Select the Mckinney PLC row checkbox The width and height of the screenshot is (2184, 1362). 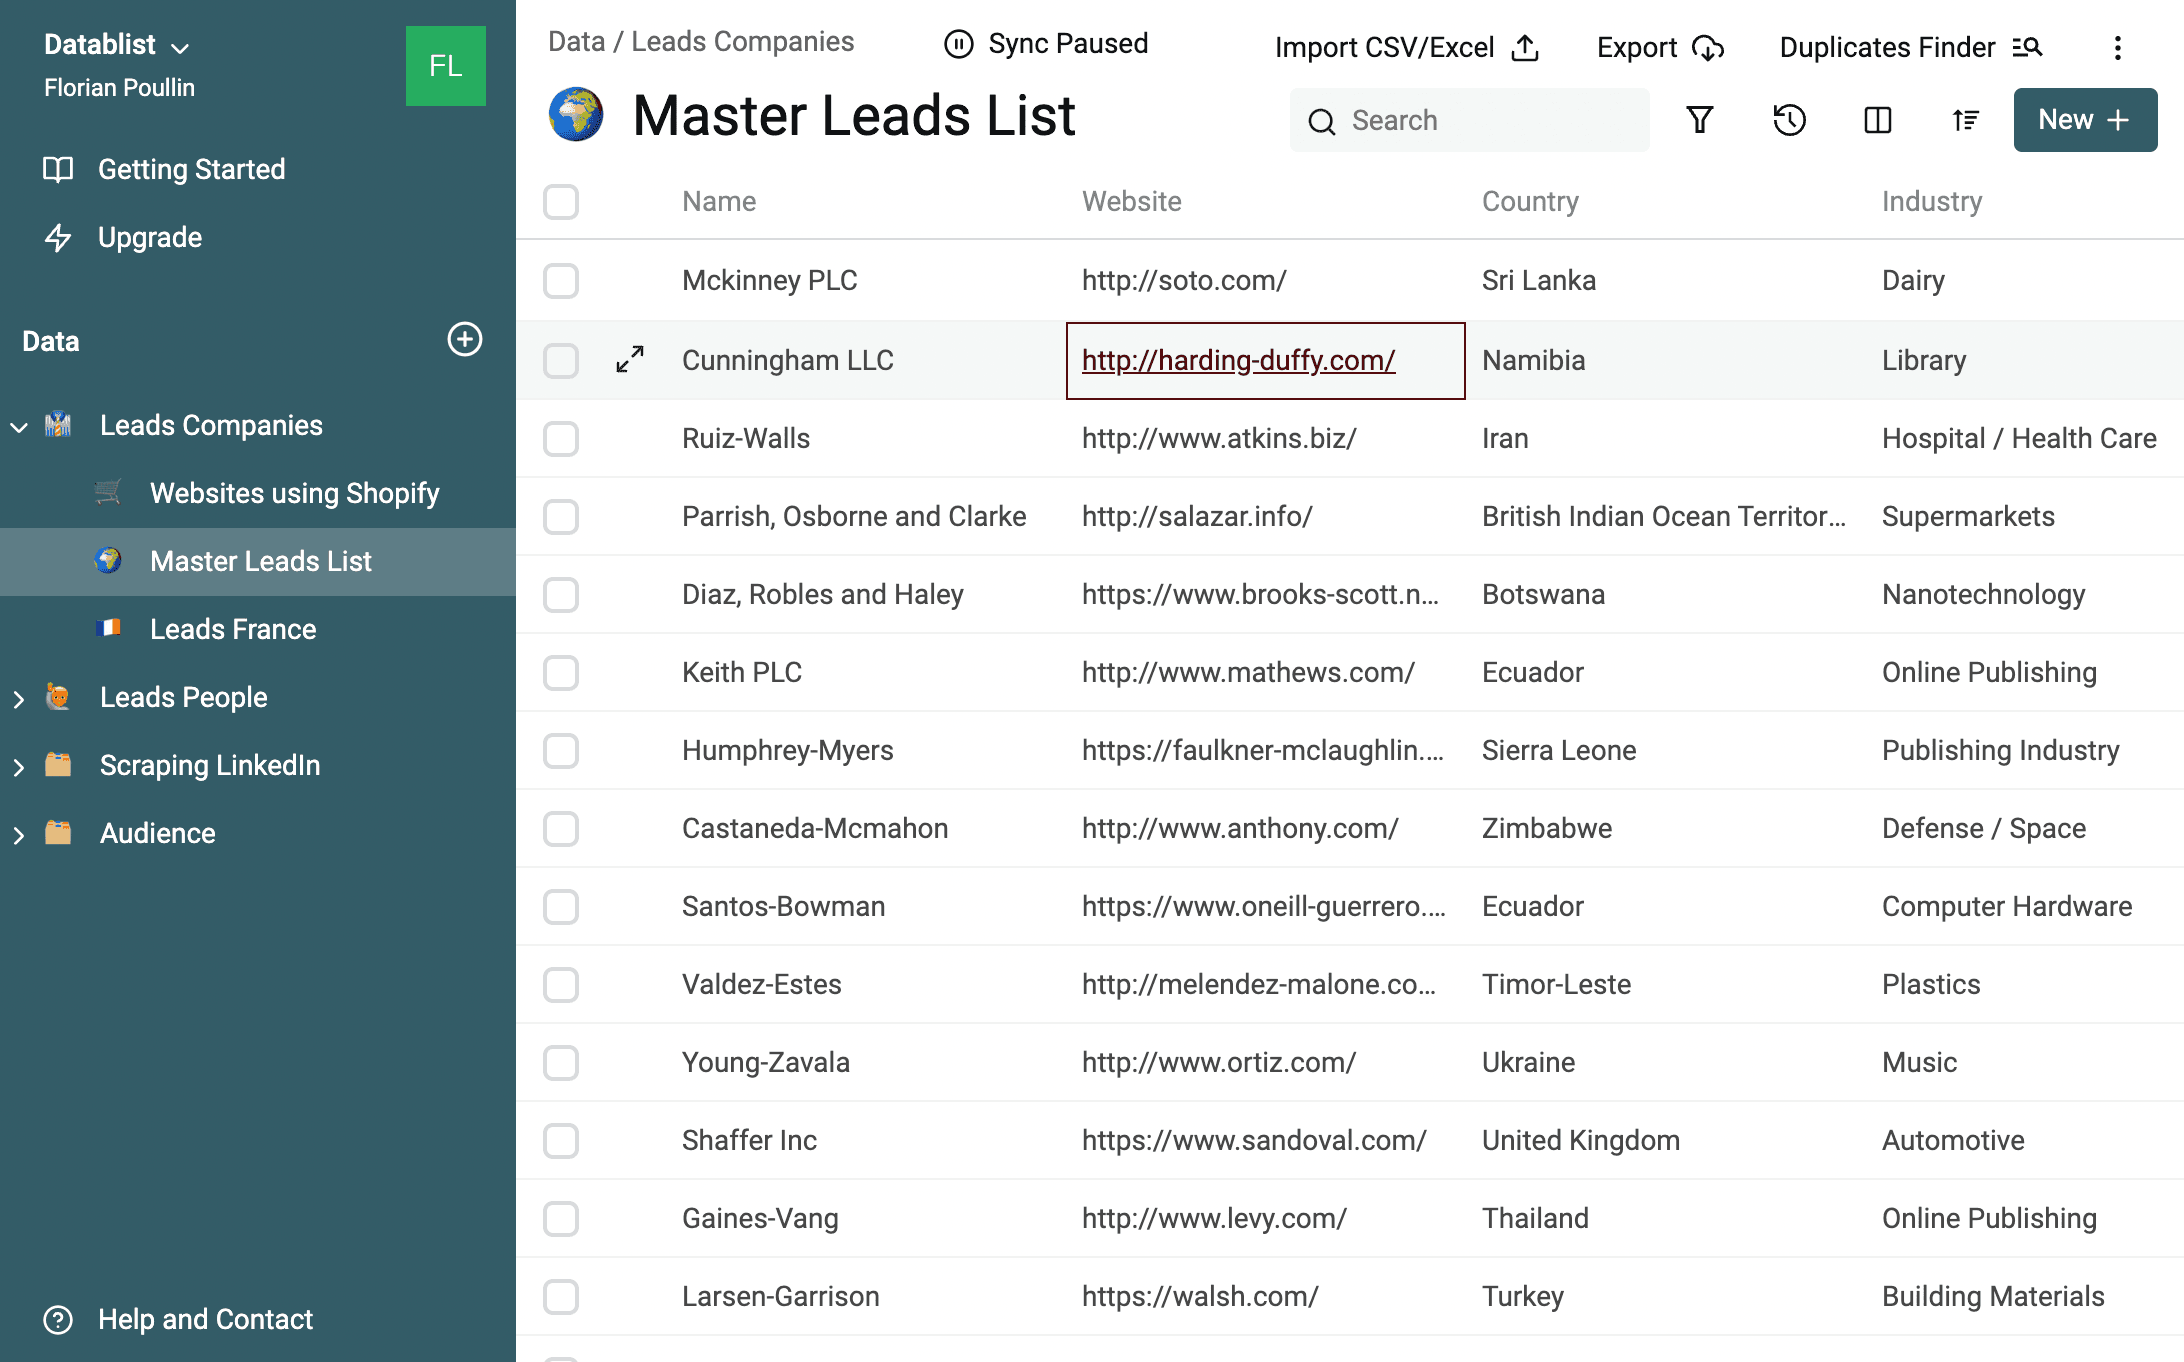pyautogui.click(x=561, y=281)
